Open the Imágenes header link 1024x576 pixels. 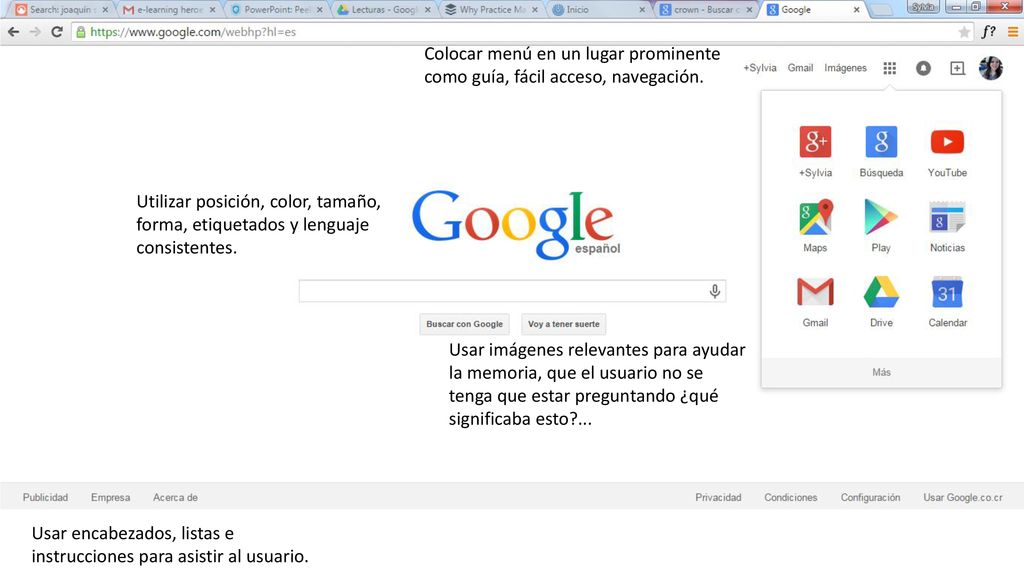click(x=845, y=68)
